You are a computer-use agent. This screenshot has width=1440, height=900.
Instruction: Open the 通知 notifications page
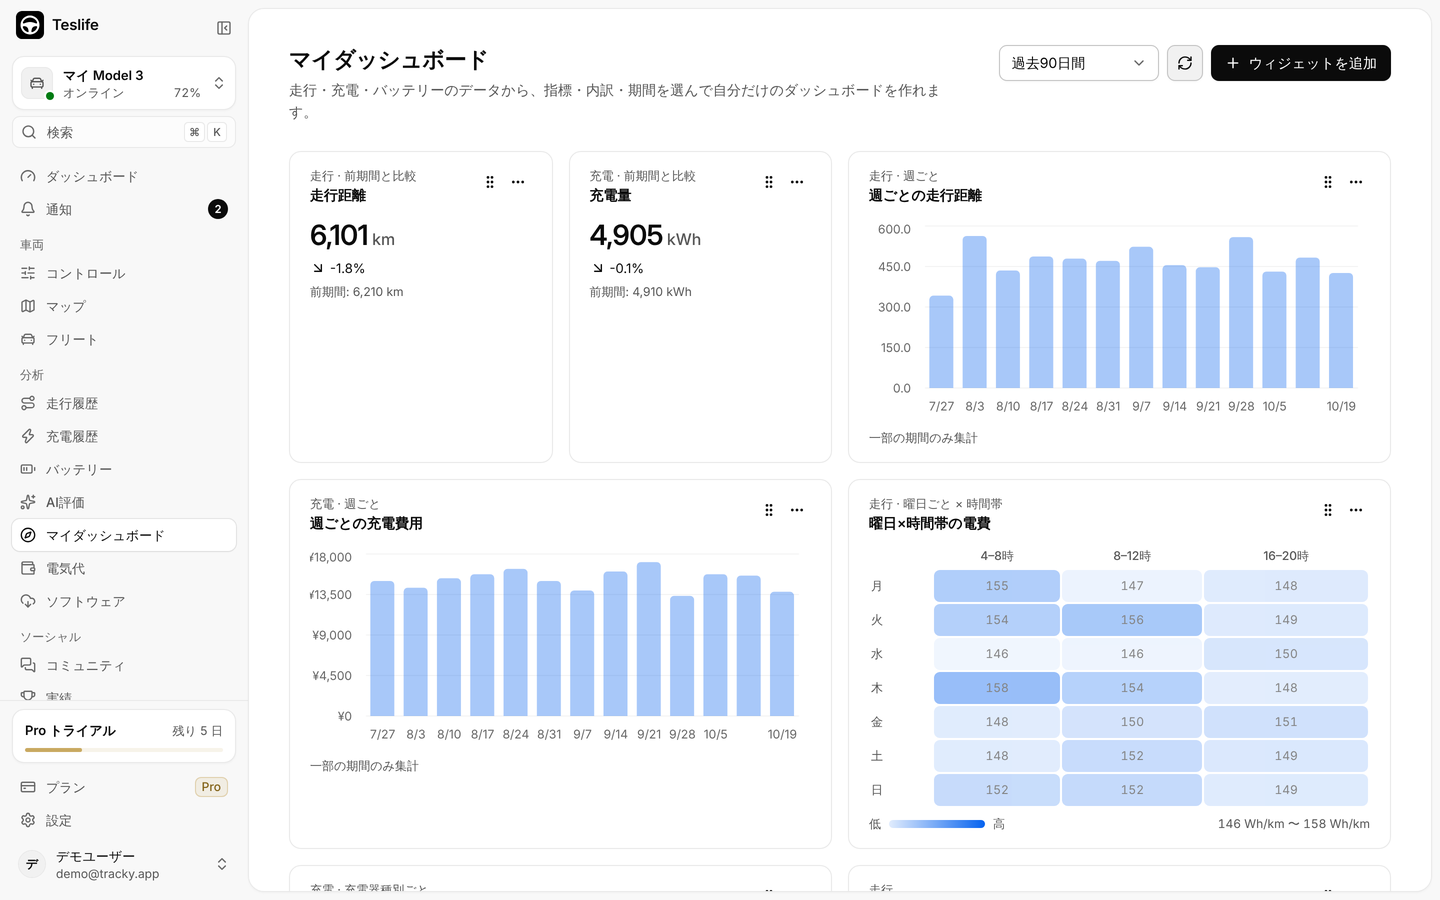(124, 209)
